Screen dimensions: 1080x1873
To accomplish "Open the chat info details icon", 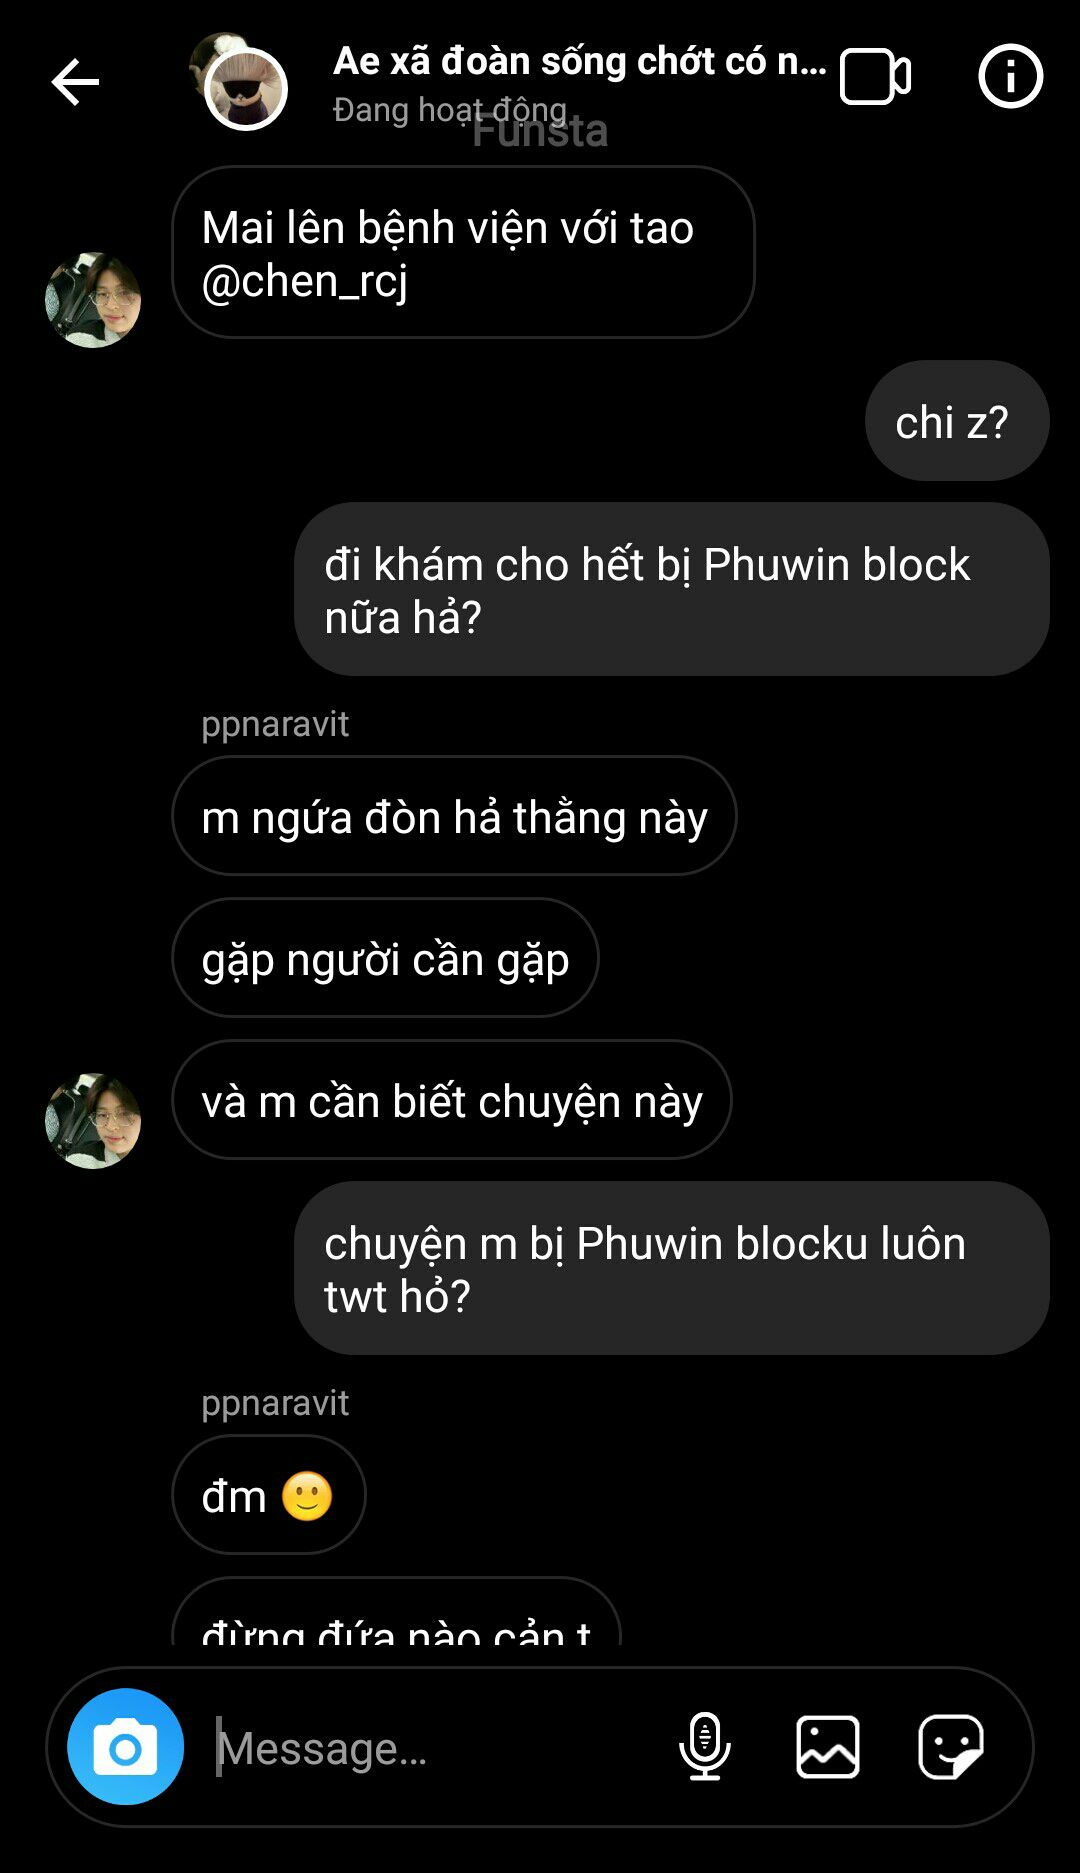I will (x=1010, y=76).
